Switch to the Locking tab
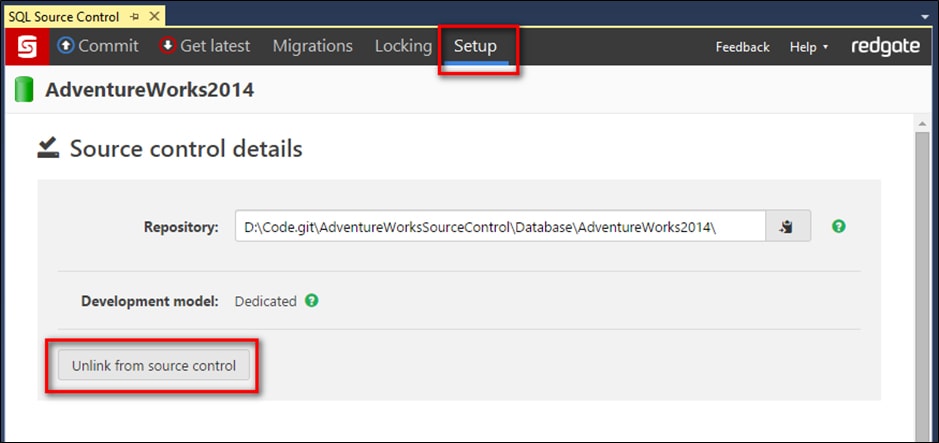This screenshot has width=939, height=443. pos(403,46)
